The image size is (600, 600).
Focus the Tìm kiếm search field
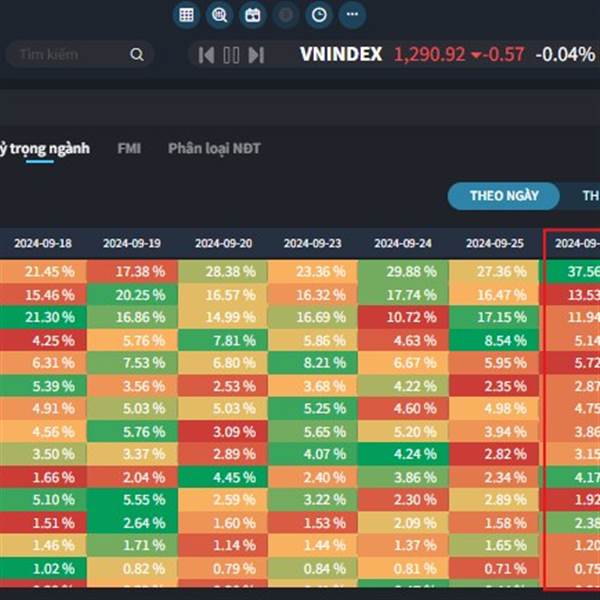pos(80,54)
